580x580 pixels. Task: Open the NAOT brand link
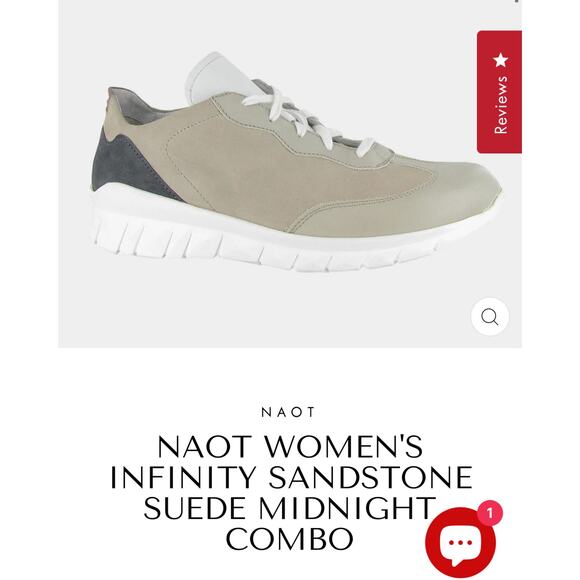pos(288,412)
